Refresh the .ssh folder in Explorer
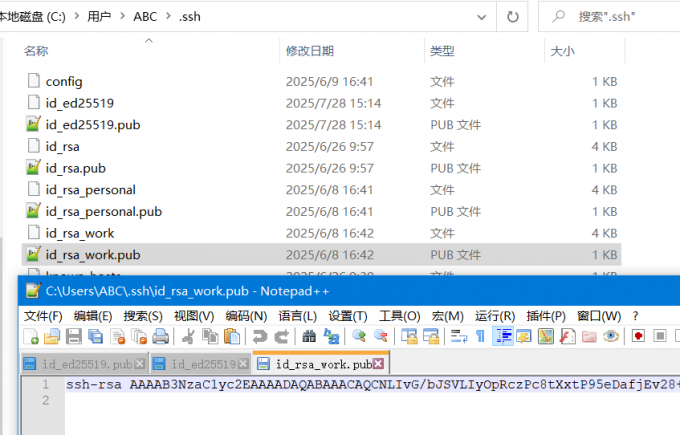The height and width of the screenshot is (435, 680). point(513,17)
